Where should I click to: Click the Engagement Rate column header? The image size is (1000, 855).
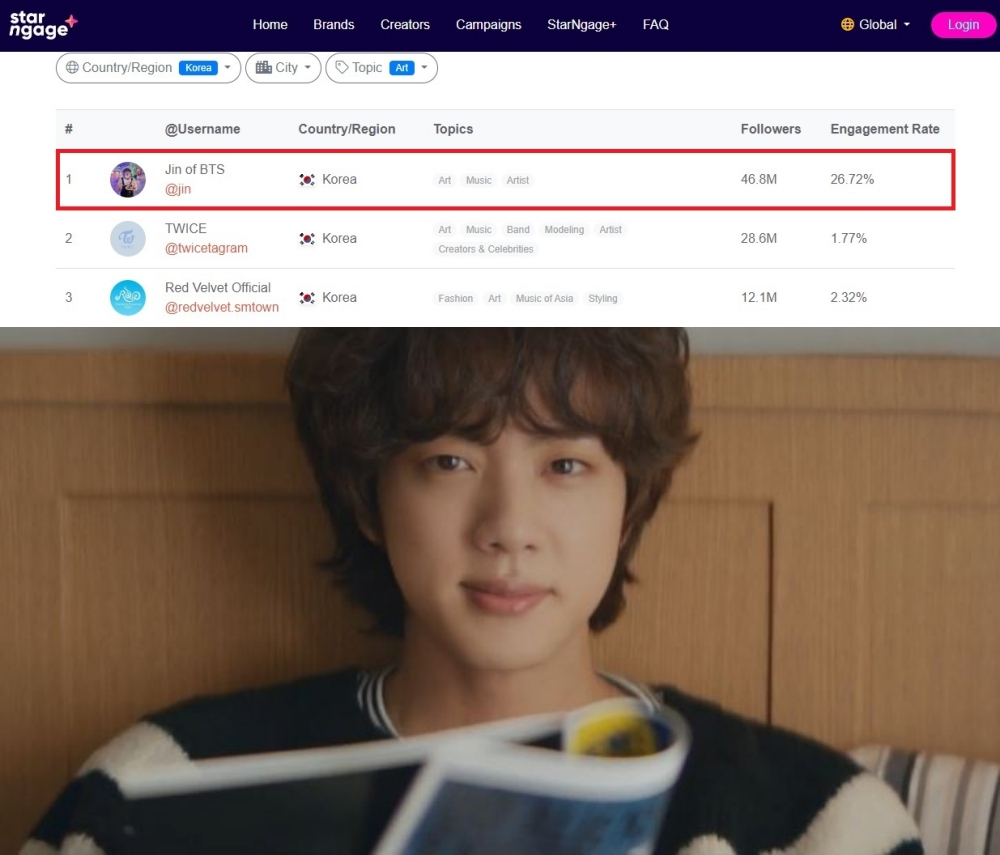pos(885,129)
